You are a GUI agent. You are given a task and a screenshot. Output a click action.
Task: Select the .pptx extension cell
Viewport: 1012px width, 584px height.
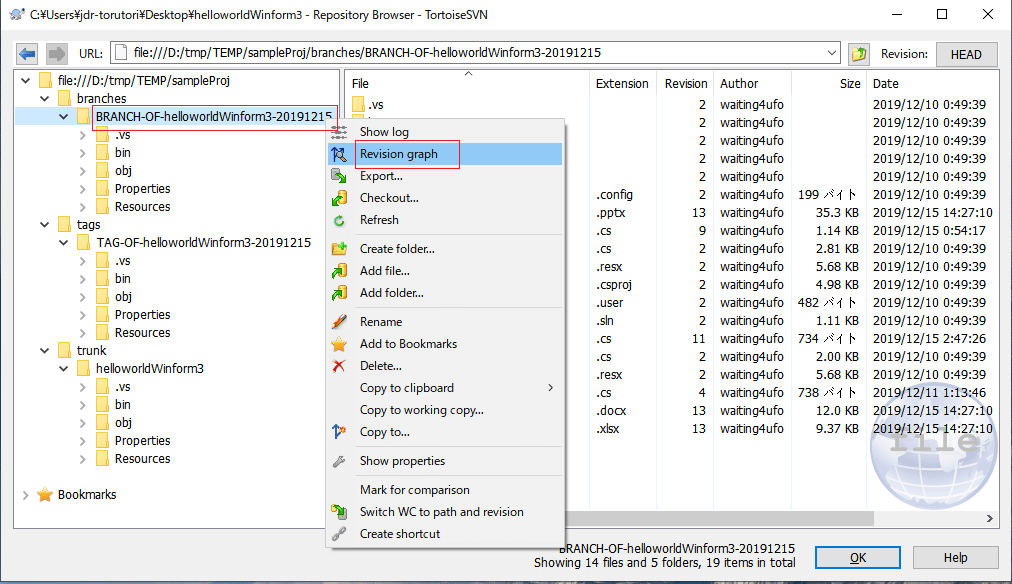pos(611,213)
